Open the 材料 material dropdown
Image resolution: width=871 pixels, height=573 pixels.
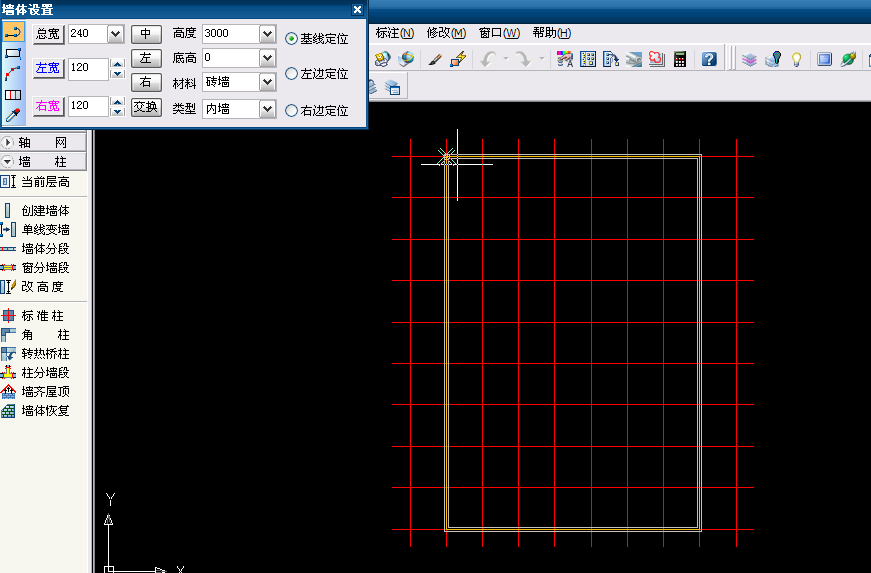[266, 82]
